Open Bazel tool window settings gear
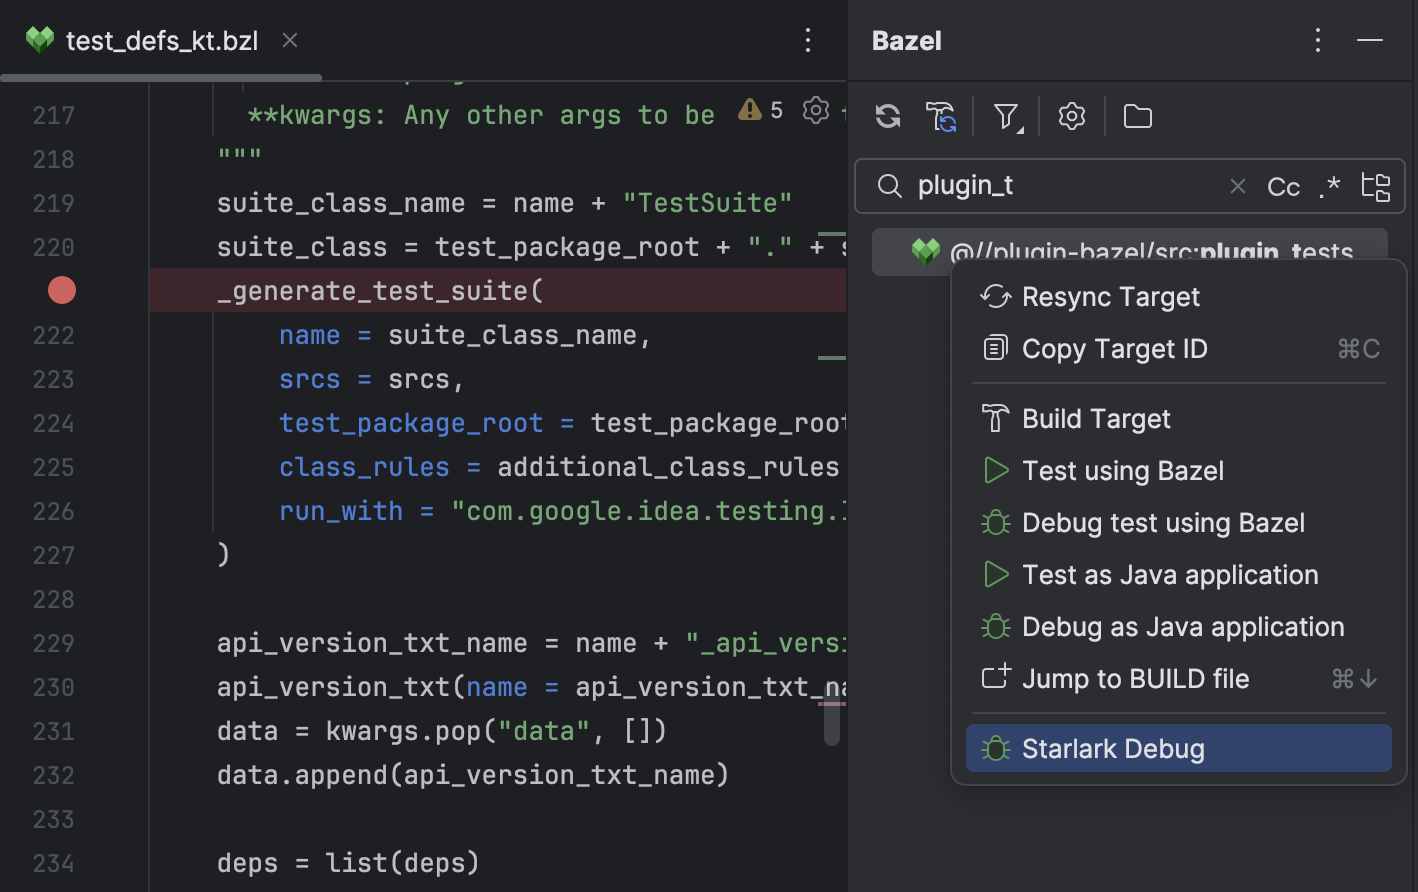The image size is (1418, 892). pos(1071,116)
